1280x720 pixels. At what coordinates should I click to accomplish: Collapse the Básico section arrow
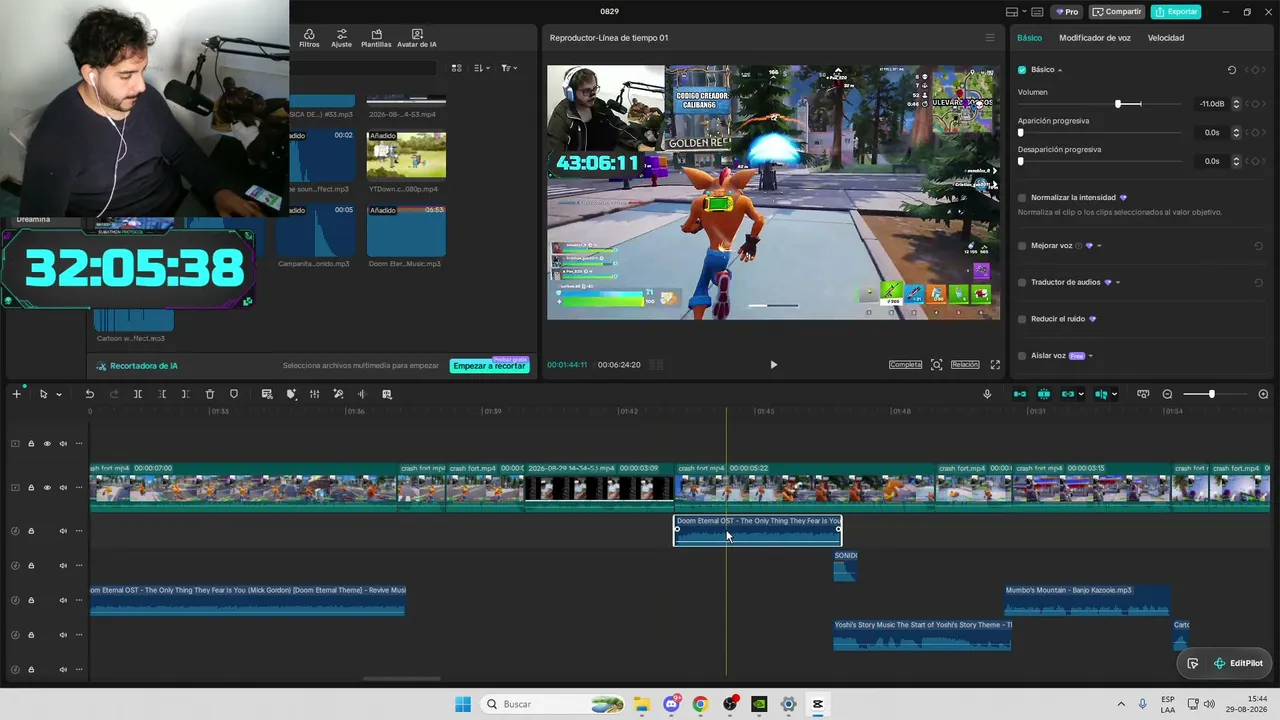coord(1060,70)
